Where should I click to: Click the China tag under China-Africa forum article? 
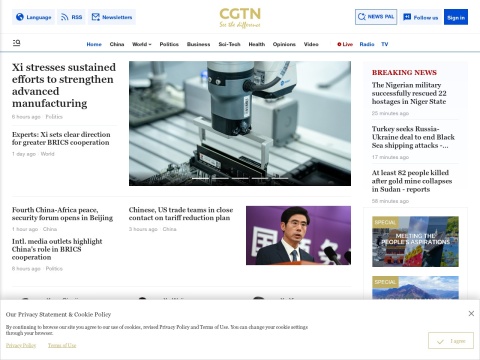click(x=50, y=229)
